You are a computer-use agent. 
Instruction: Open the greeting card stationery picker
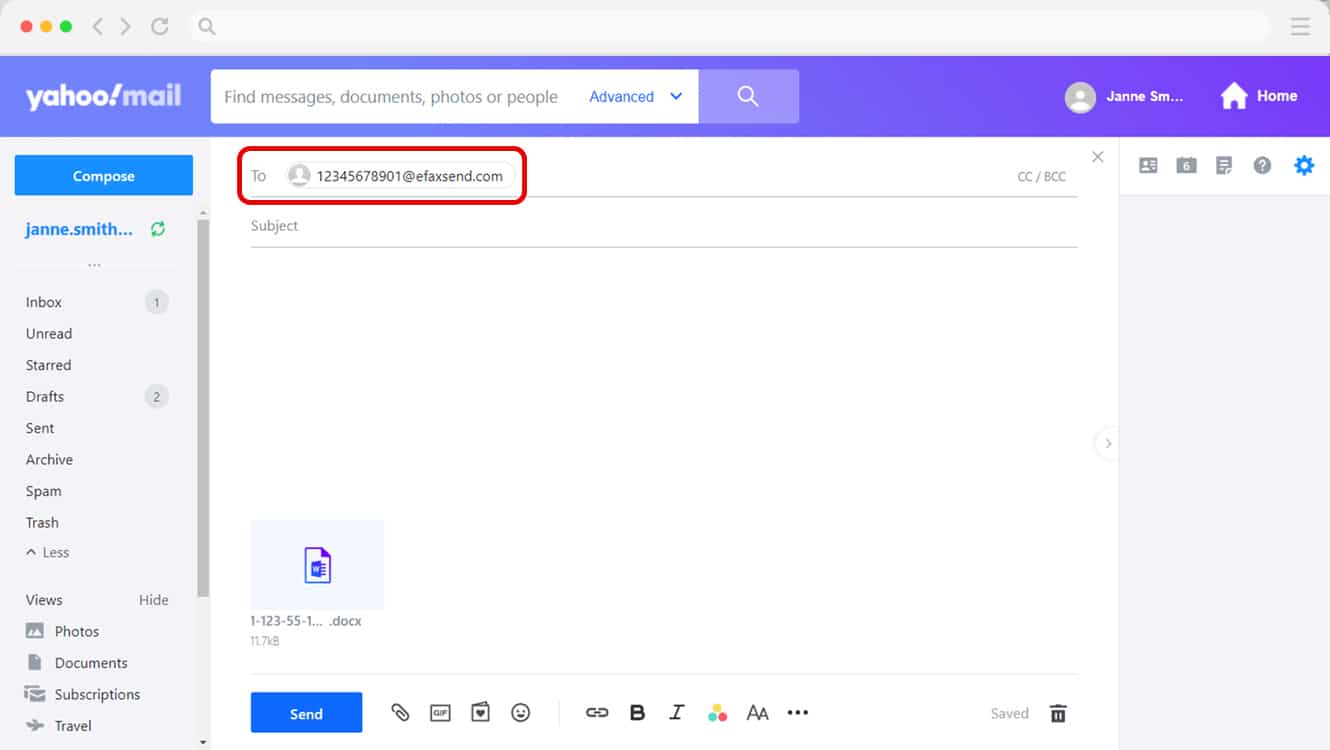coord(480,712)
